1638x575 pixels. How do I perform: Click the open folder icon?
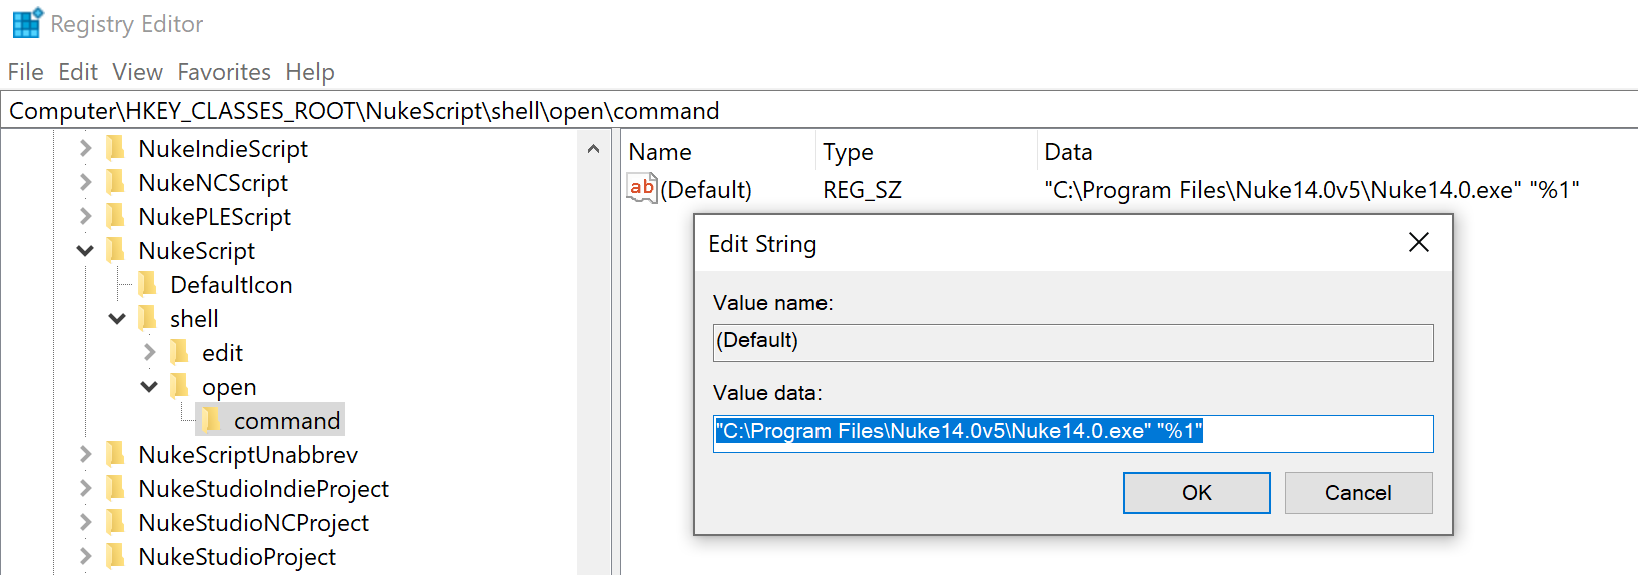tap(180, 386)
